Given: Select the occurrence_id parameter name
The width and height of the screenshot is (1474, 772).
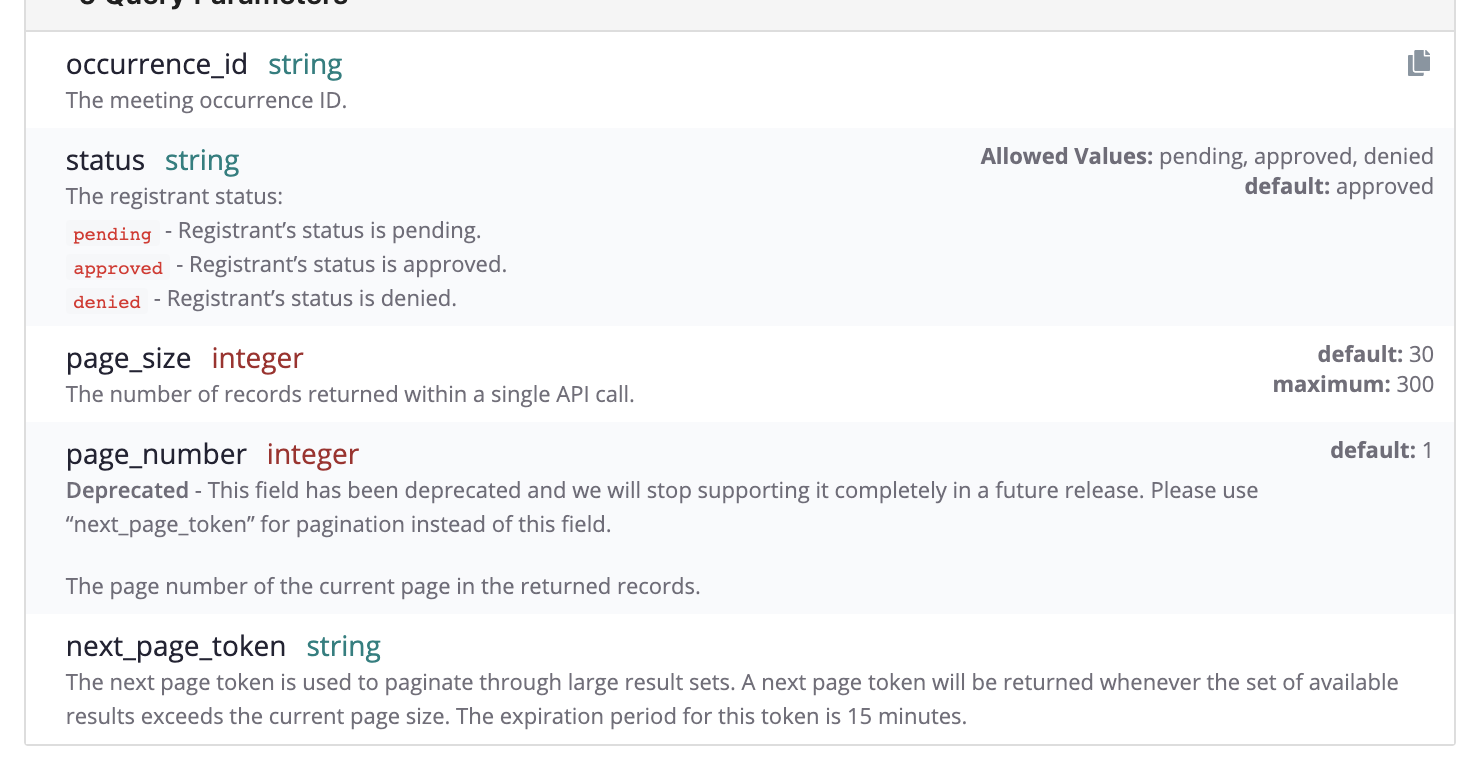Looking at the screenshot, I should click(156, 65).
